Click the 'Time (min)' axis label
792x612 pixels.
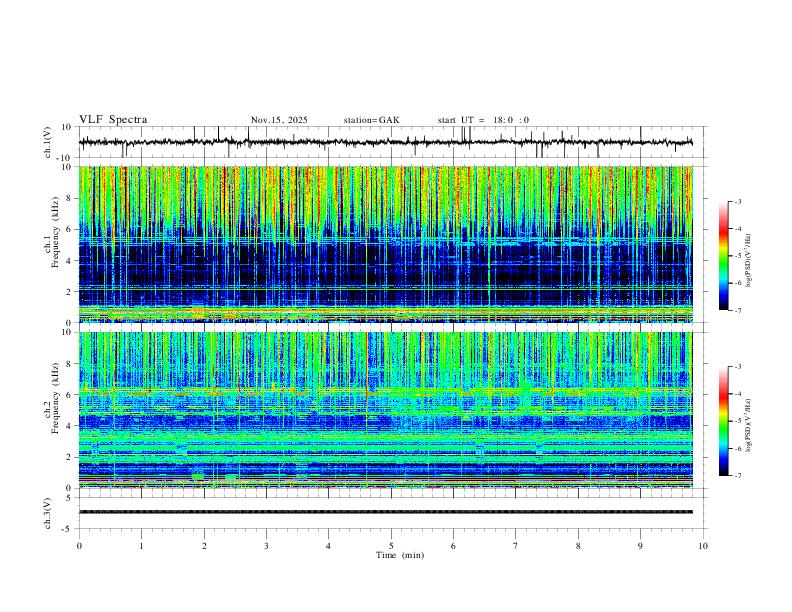[x=400, y=555]
